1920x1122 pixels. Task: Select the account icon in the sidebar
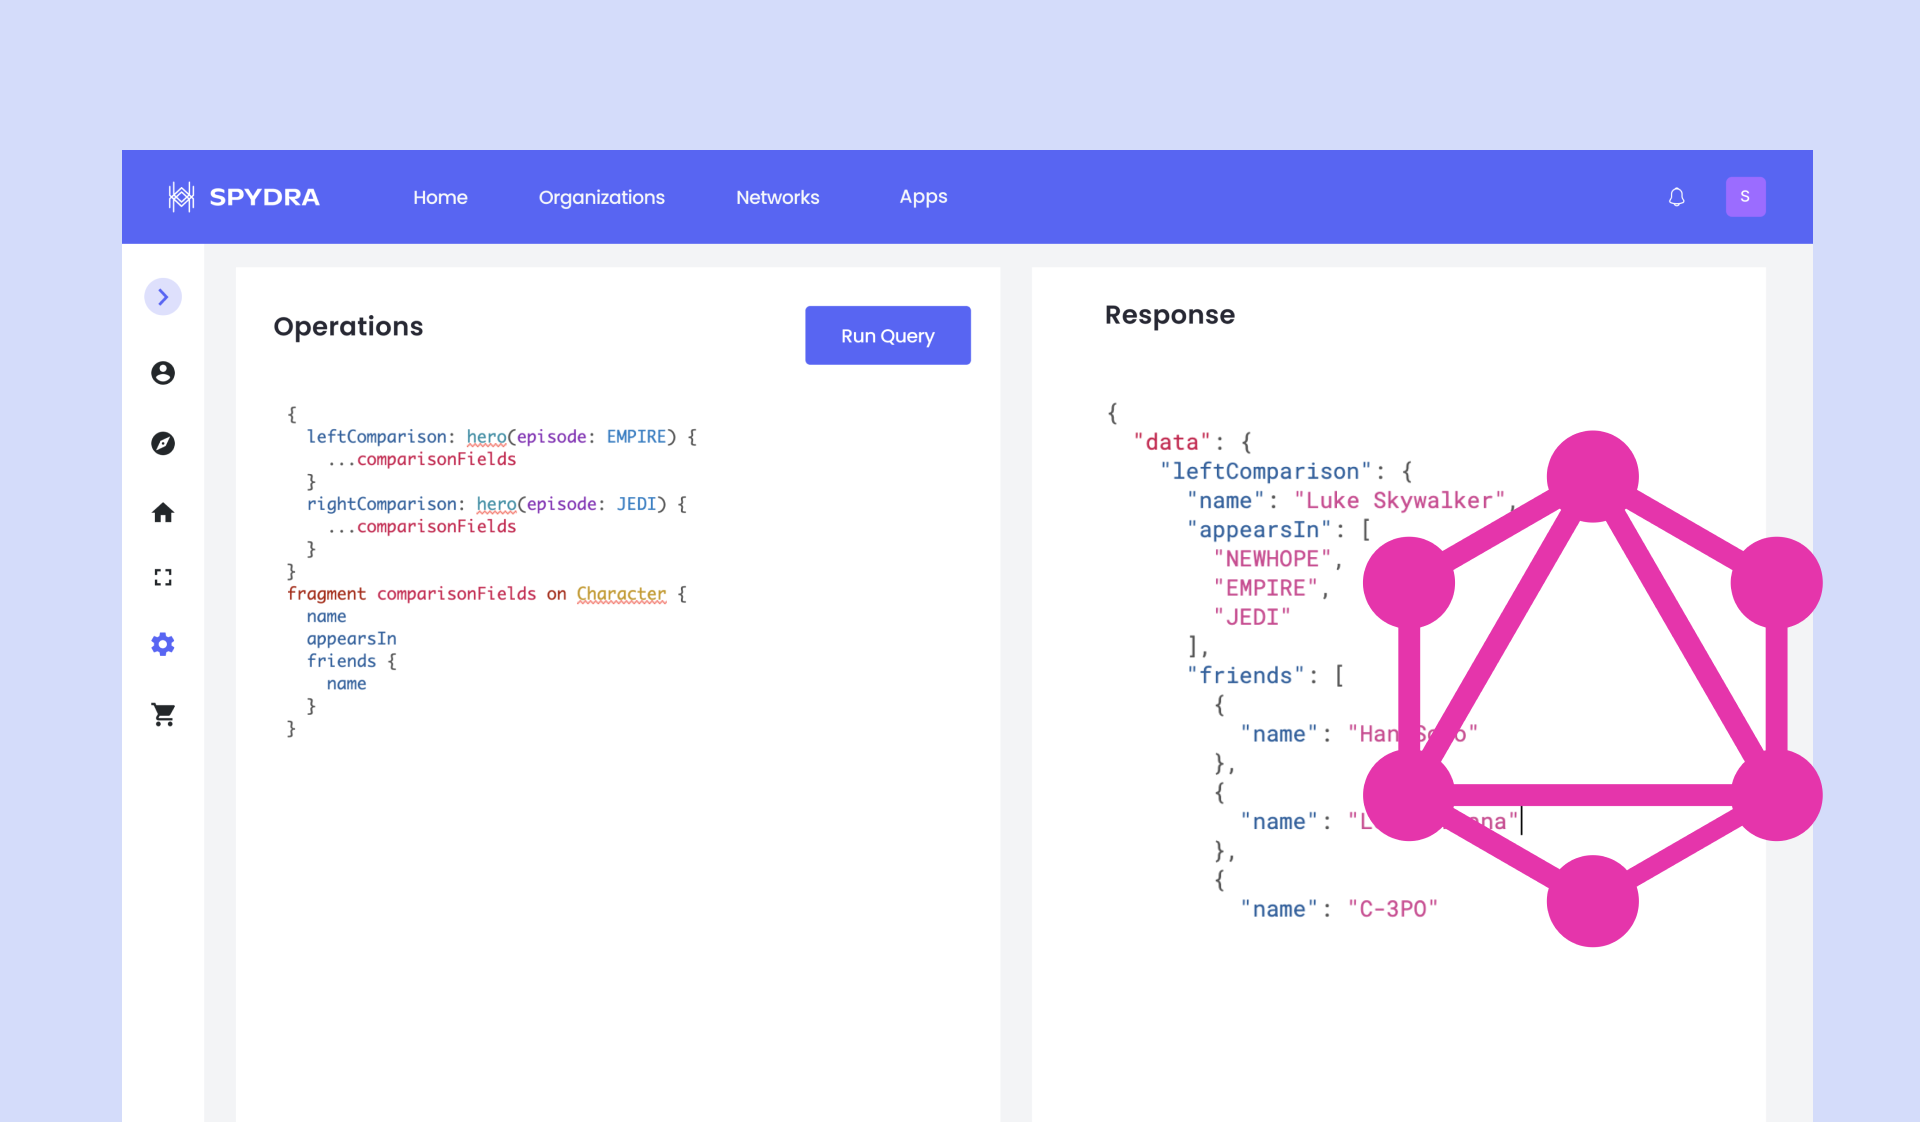coord(163,372)
